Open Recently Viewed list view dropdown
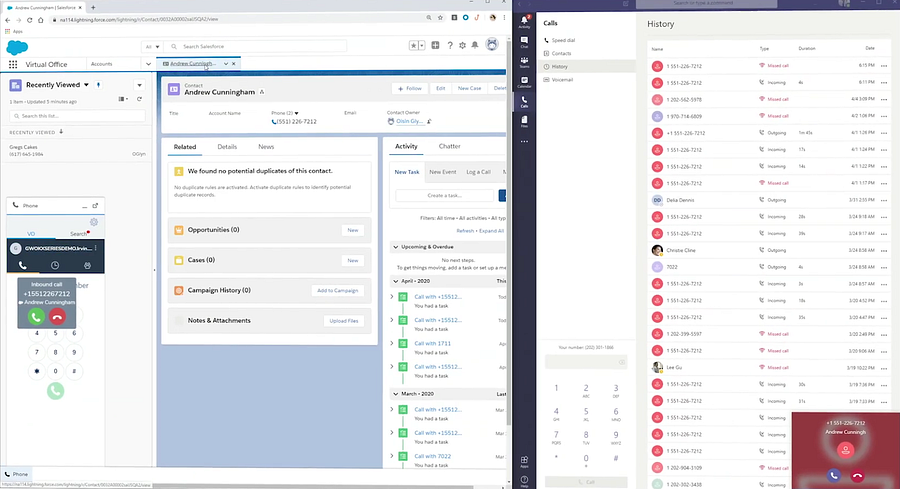Screen dimensions: 900x489 [x=86, y=85]
